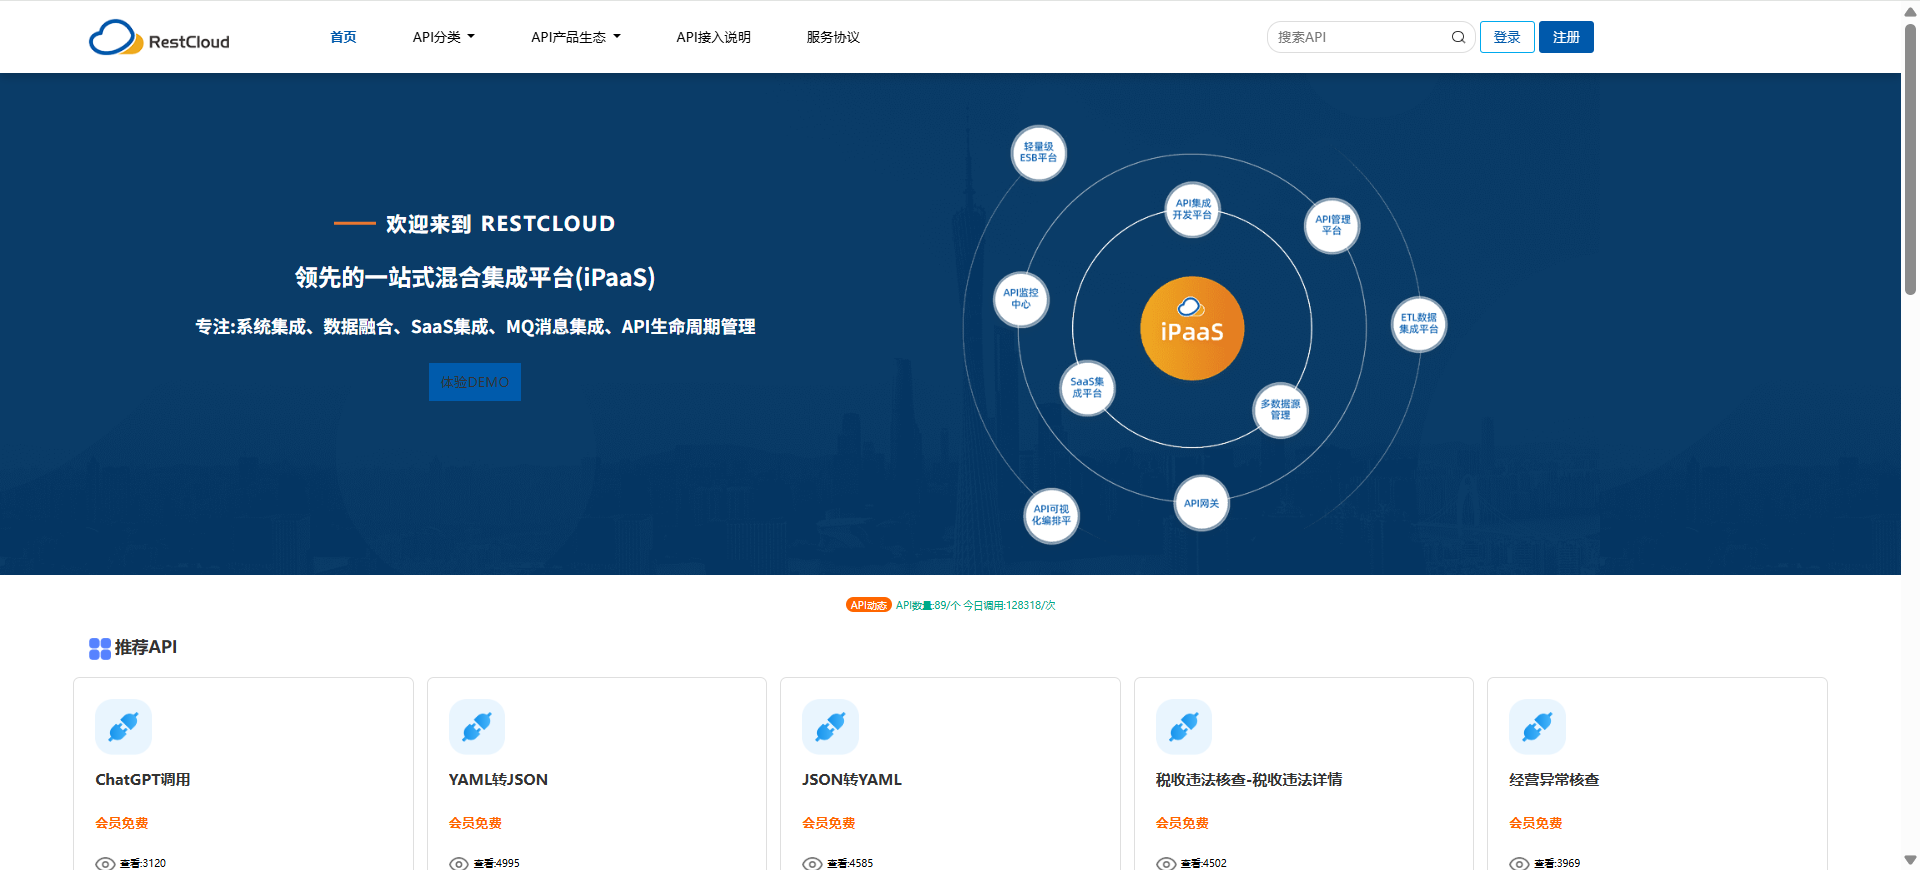Click the YAML转JSON plug icon

(477, 727)
